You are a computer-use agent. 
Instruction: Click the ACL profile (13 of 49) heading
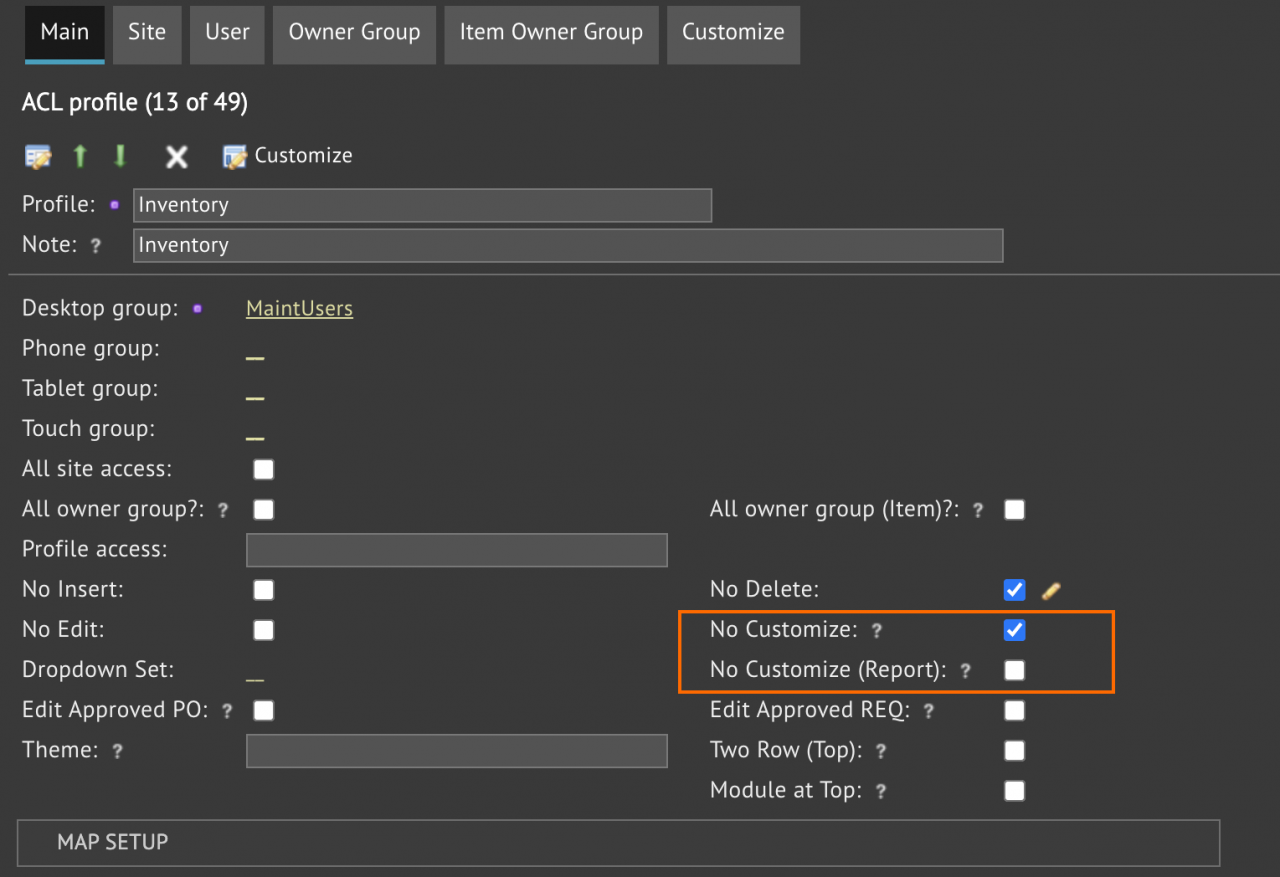coord(135,102)
